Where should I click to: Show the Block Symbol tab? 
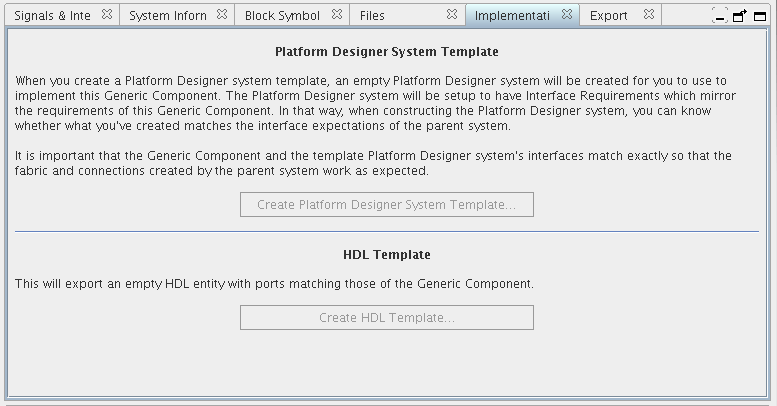point(282,16)
